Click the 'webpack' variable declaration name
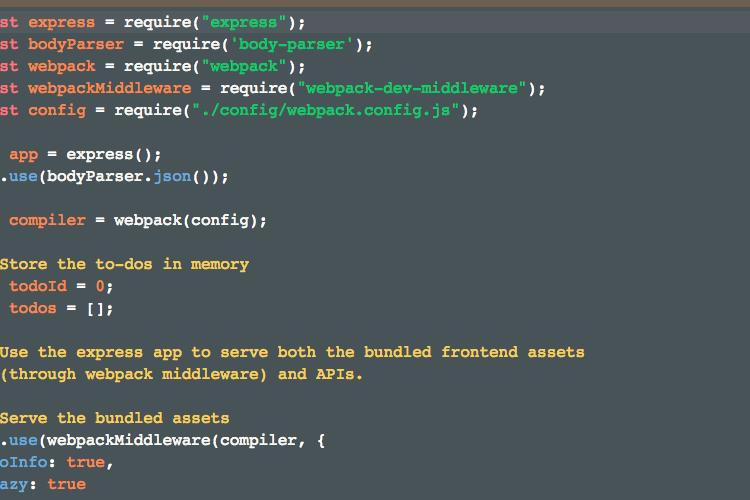The width and height of the screenshot is (750, 500). pos(61,67)
